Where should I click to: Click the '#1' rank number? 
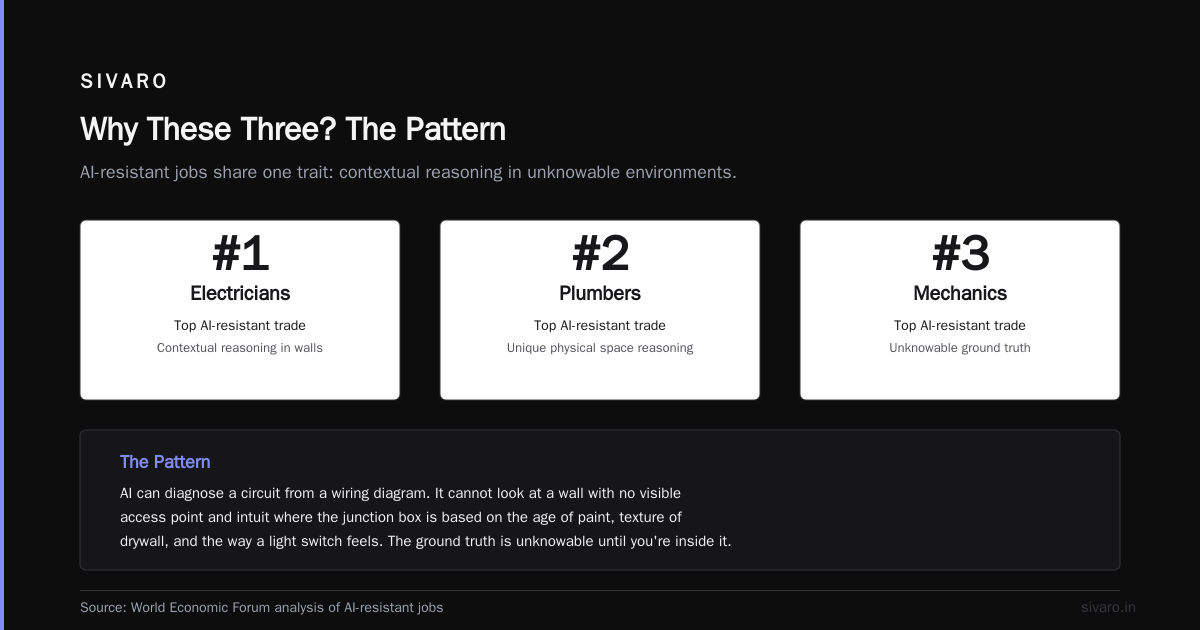click(x=240, y=254)
